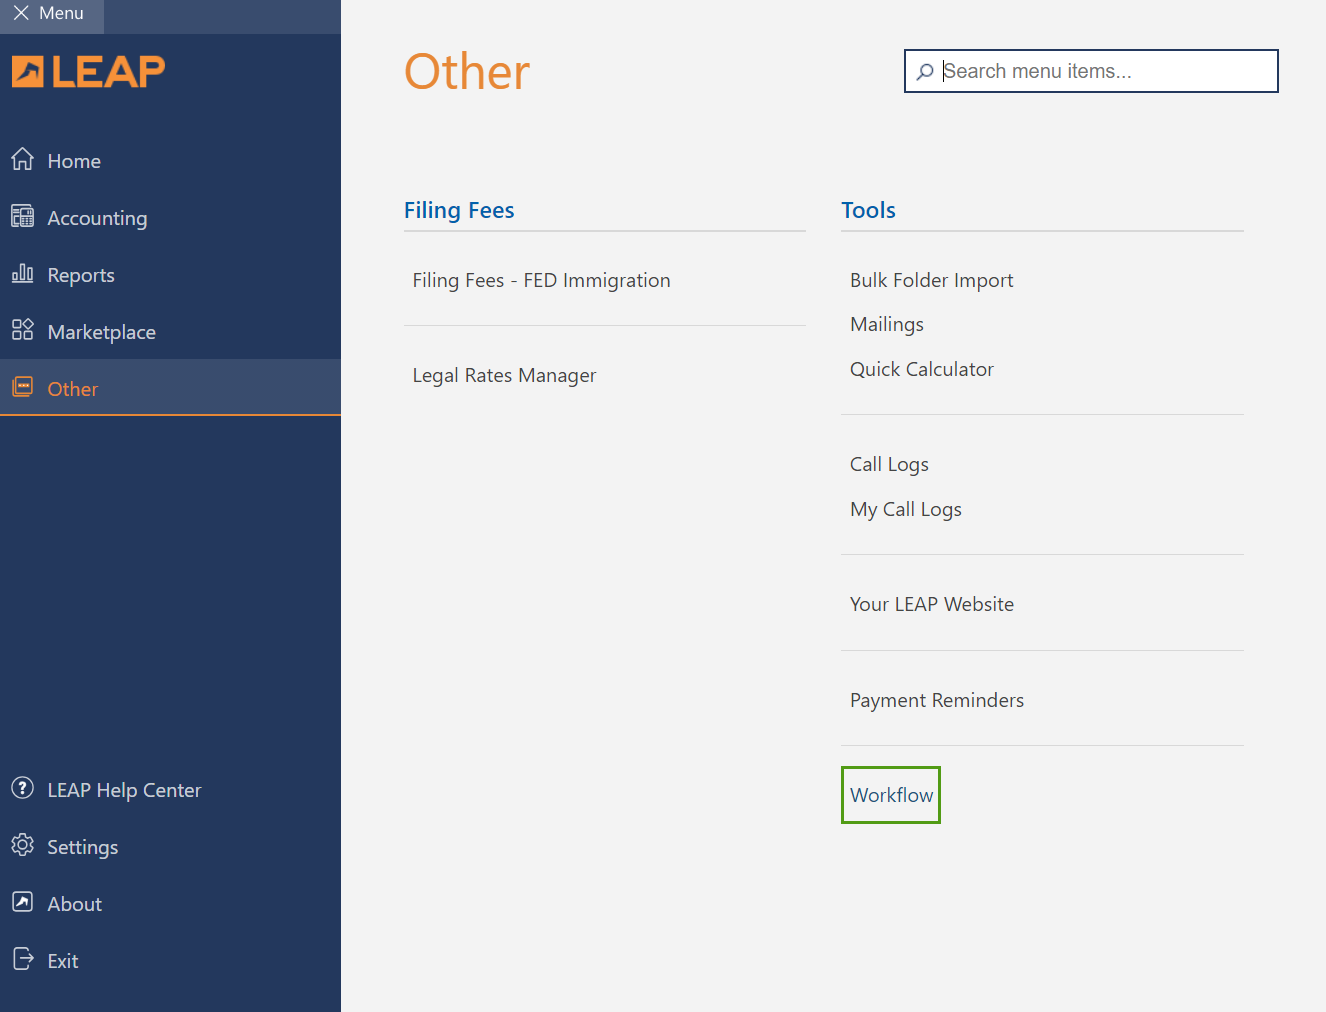This screenshot has height=1012, width=1326.
Task: Open Legal Rates Manager
Action: [x=504, y=376]
